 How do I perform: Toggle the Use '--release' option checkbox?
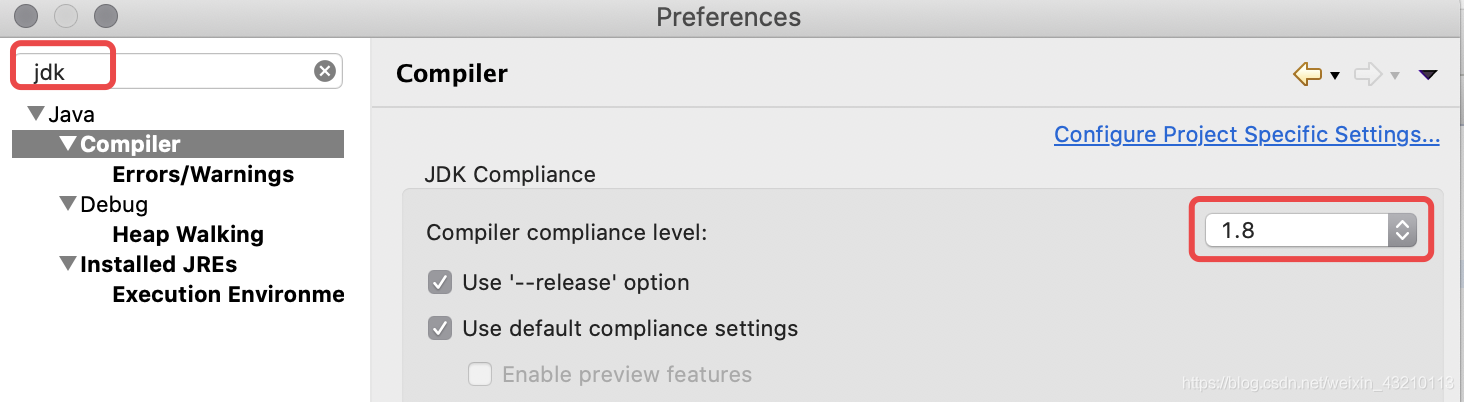click(x=440, y=282)
